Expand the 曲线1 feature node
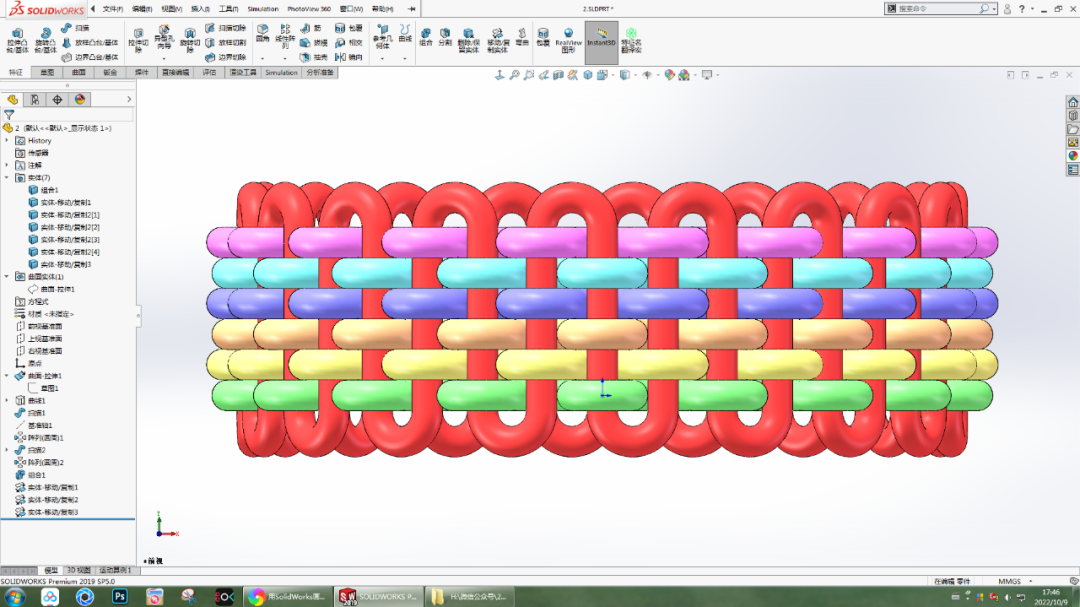 7,401
